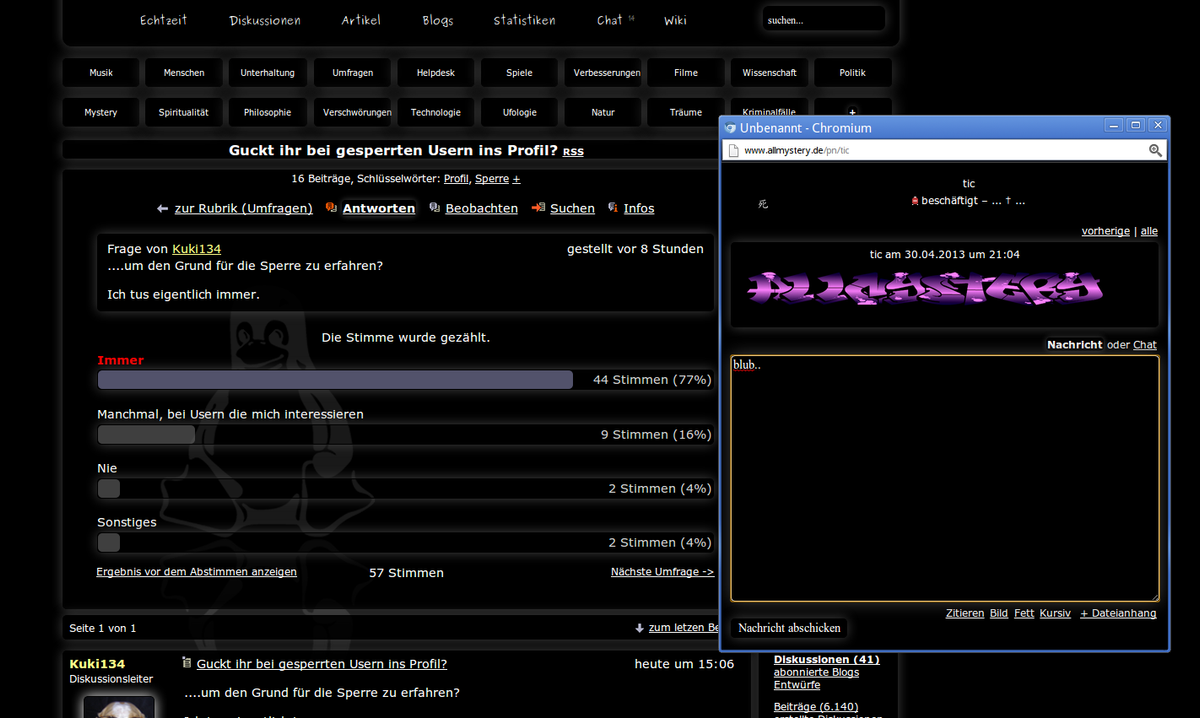Select the Träume category

tap(686, 113)
